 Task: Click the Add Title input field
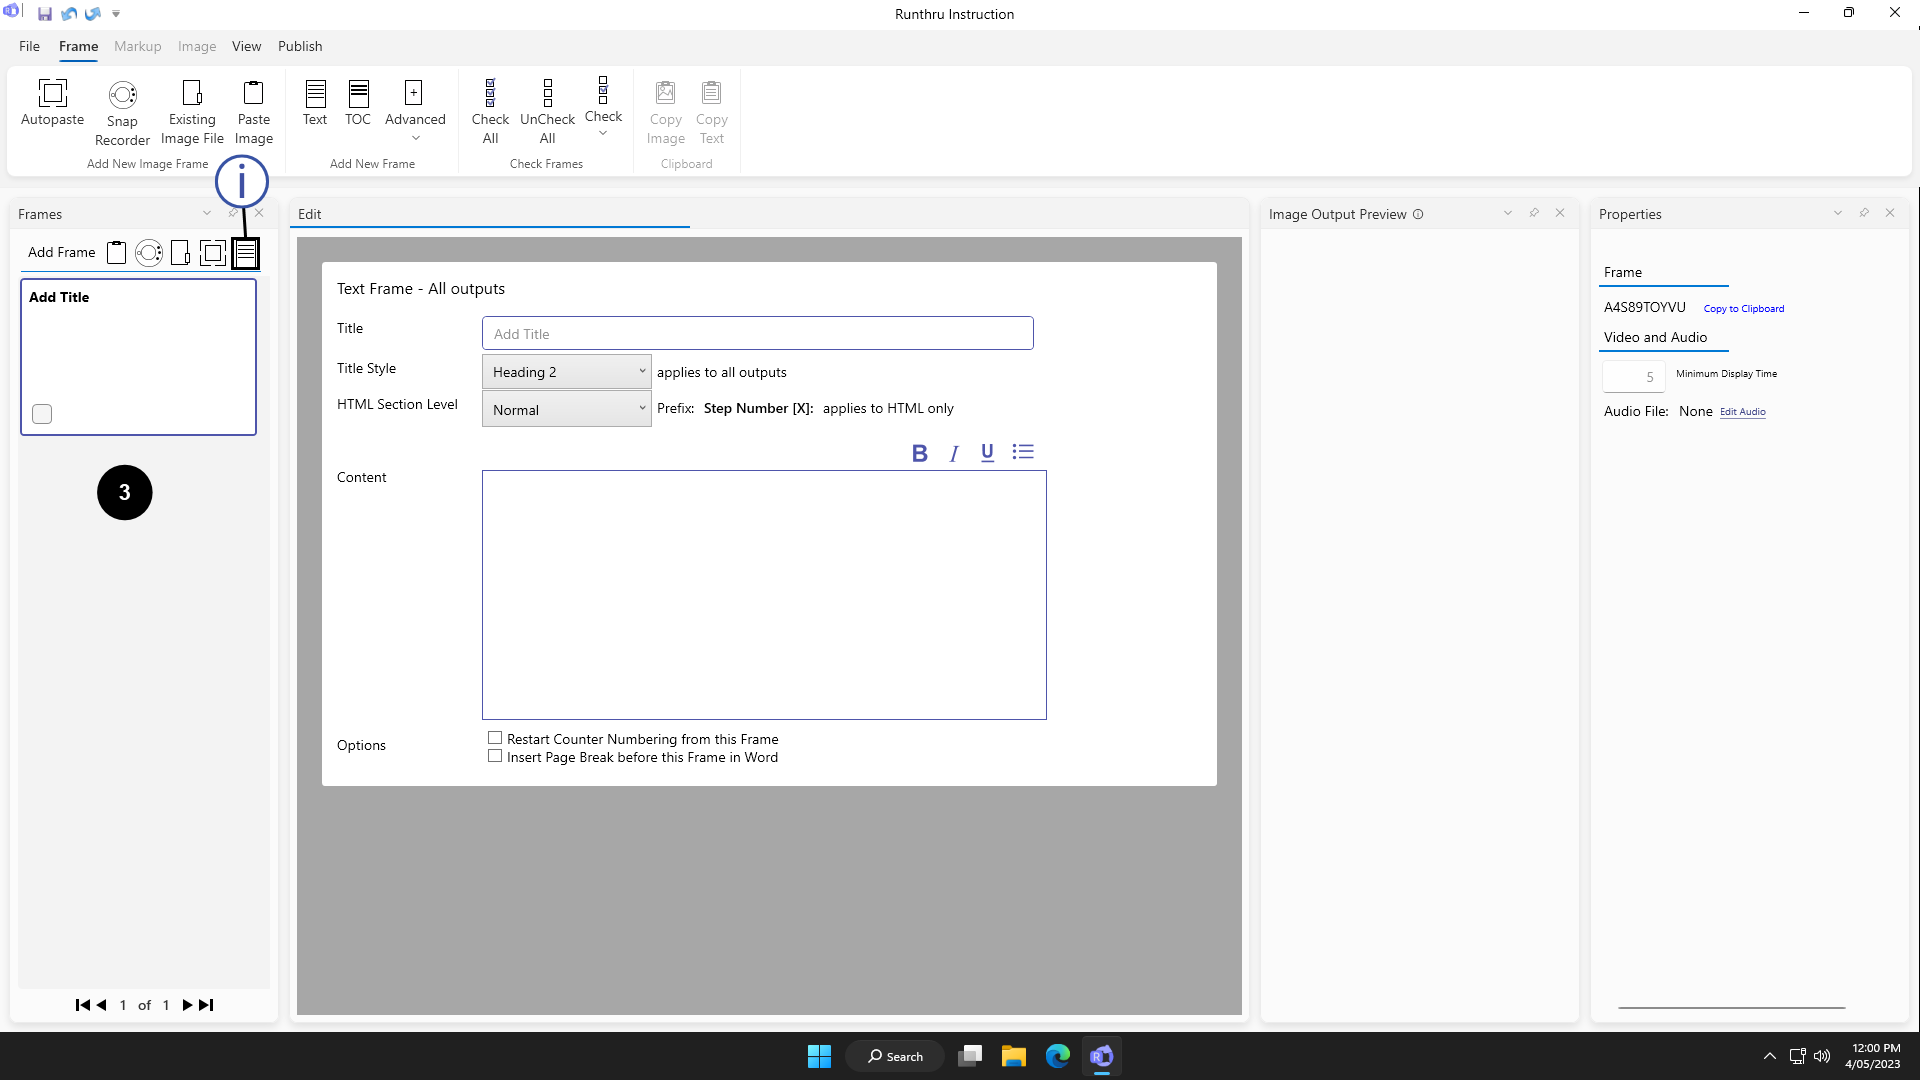pos(757,334)
